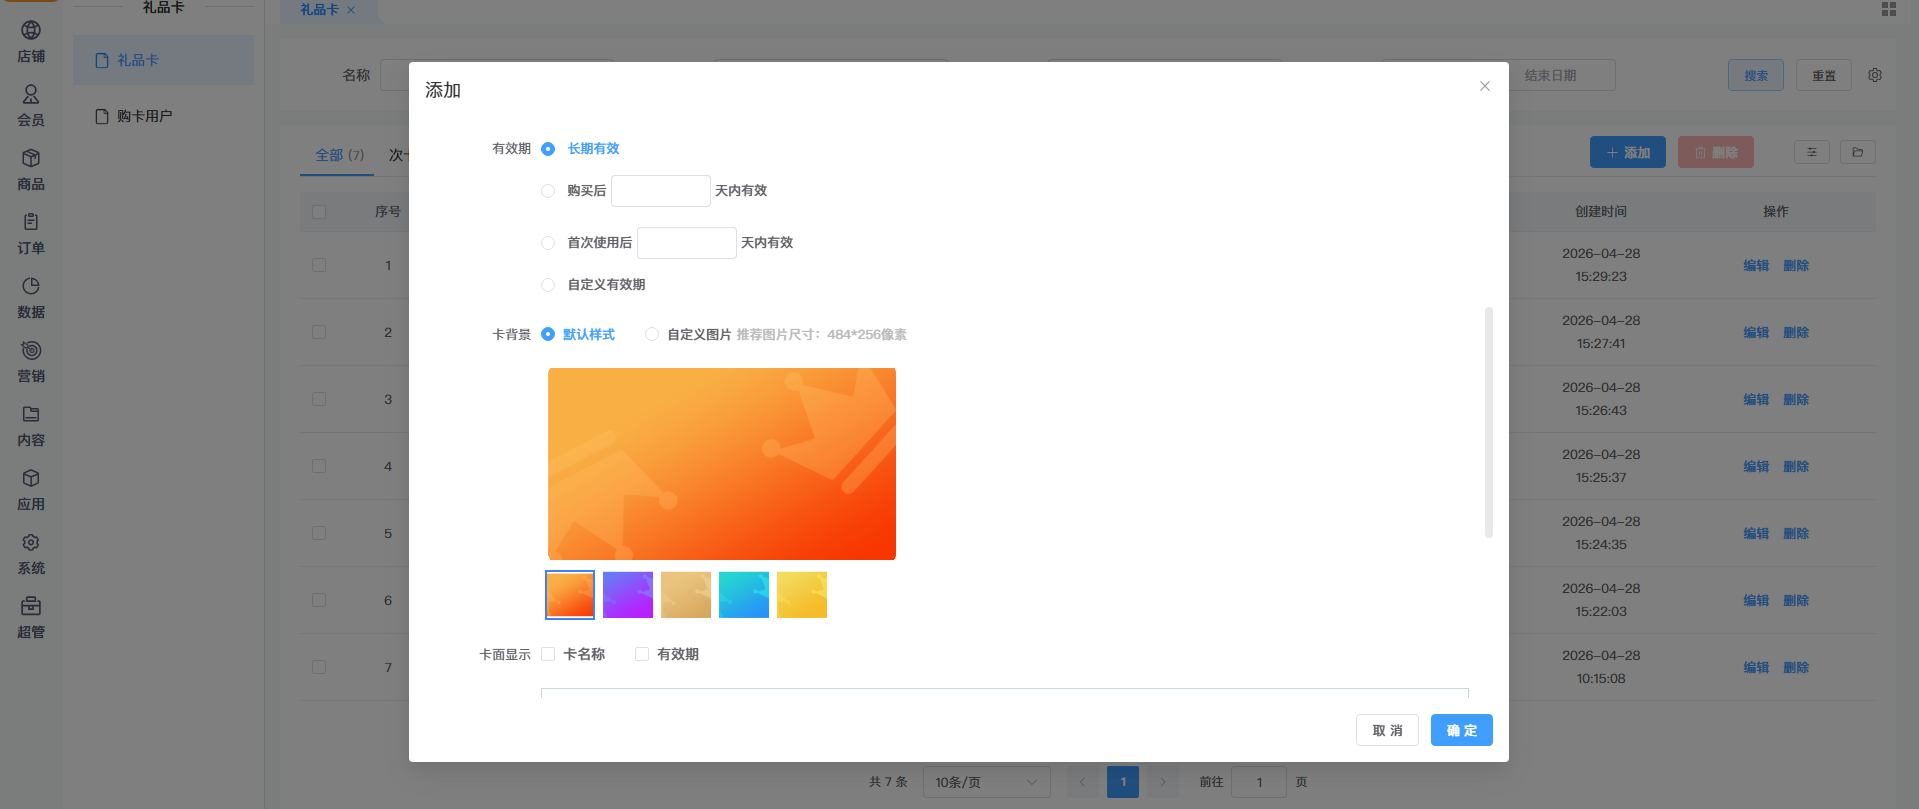
Task: Click the 确定 confirm button
Action: pos(1461,730)
